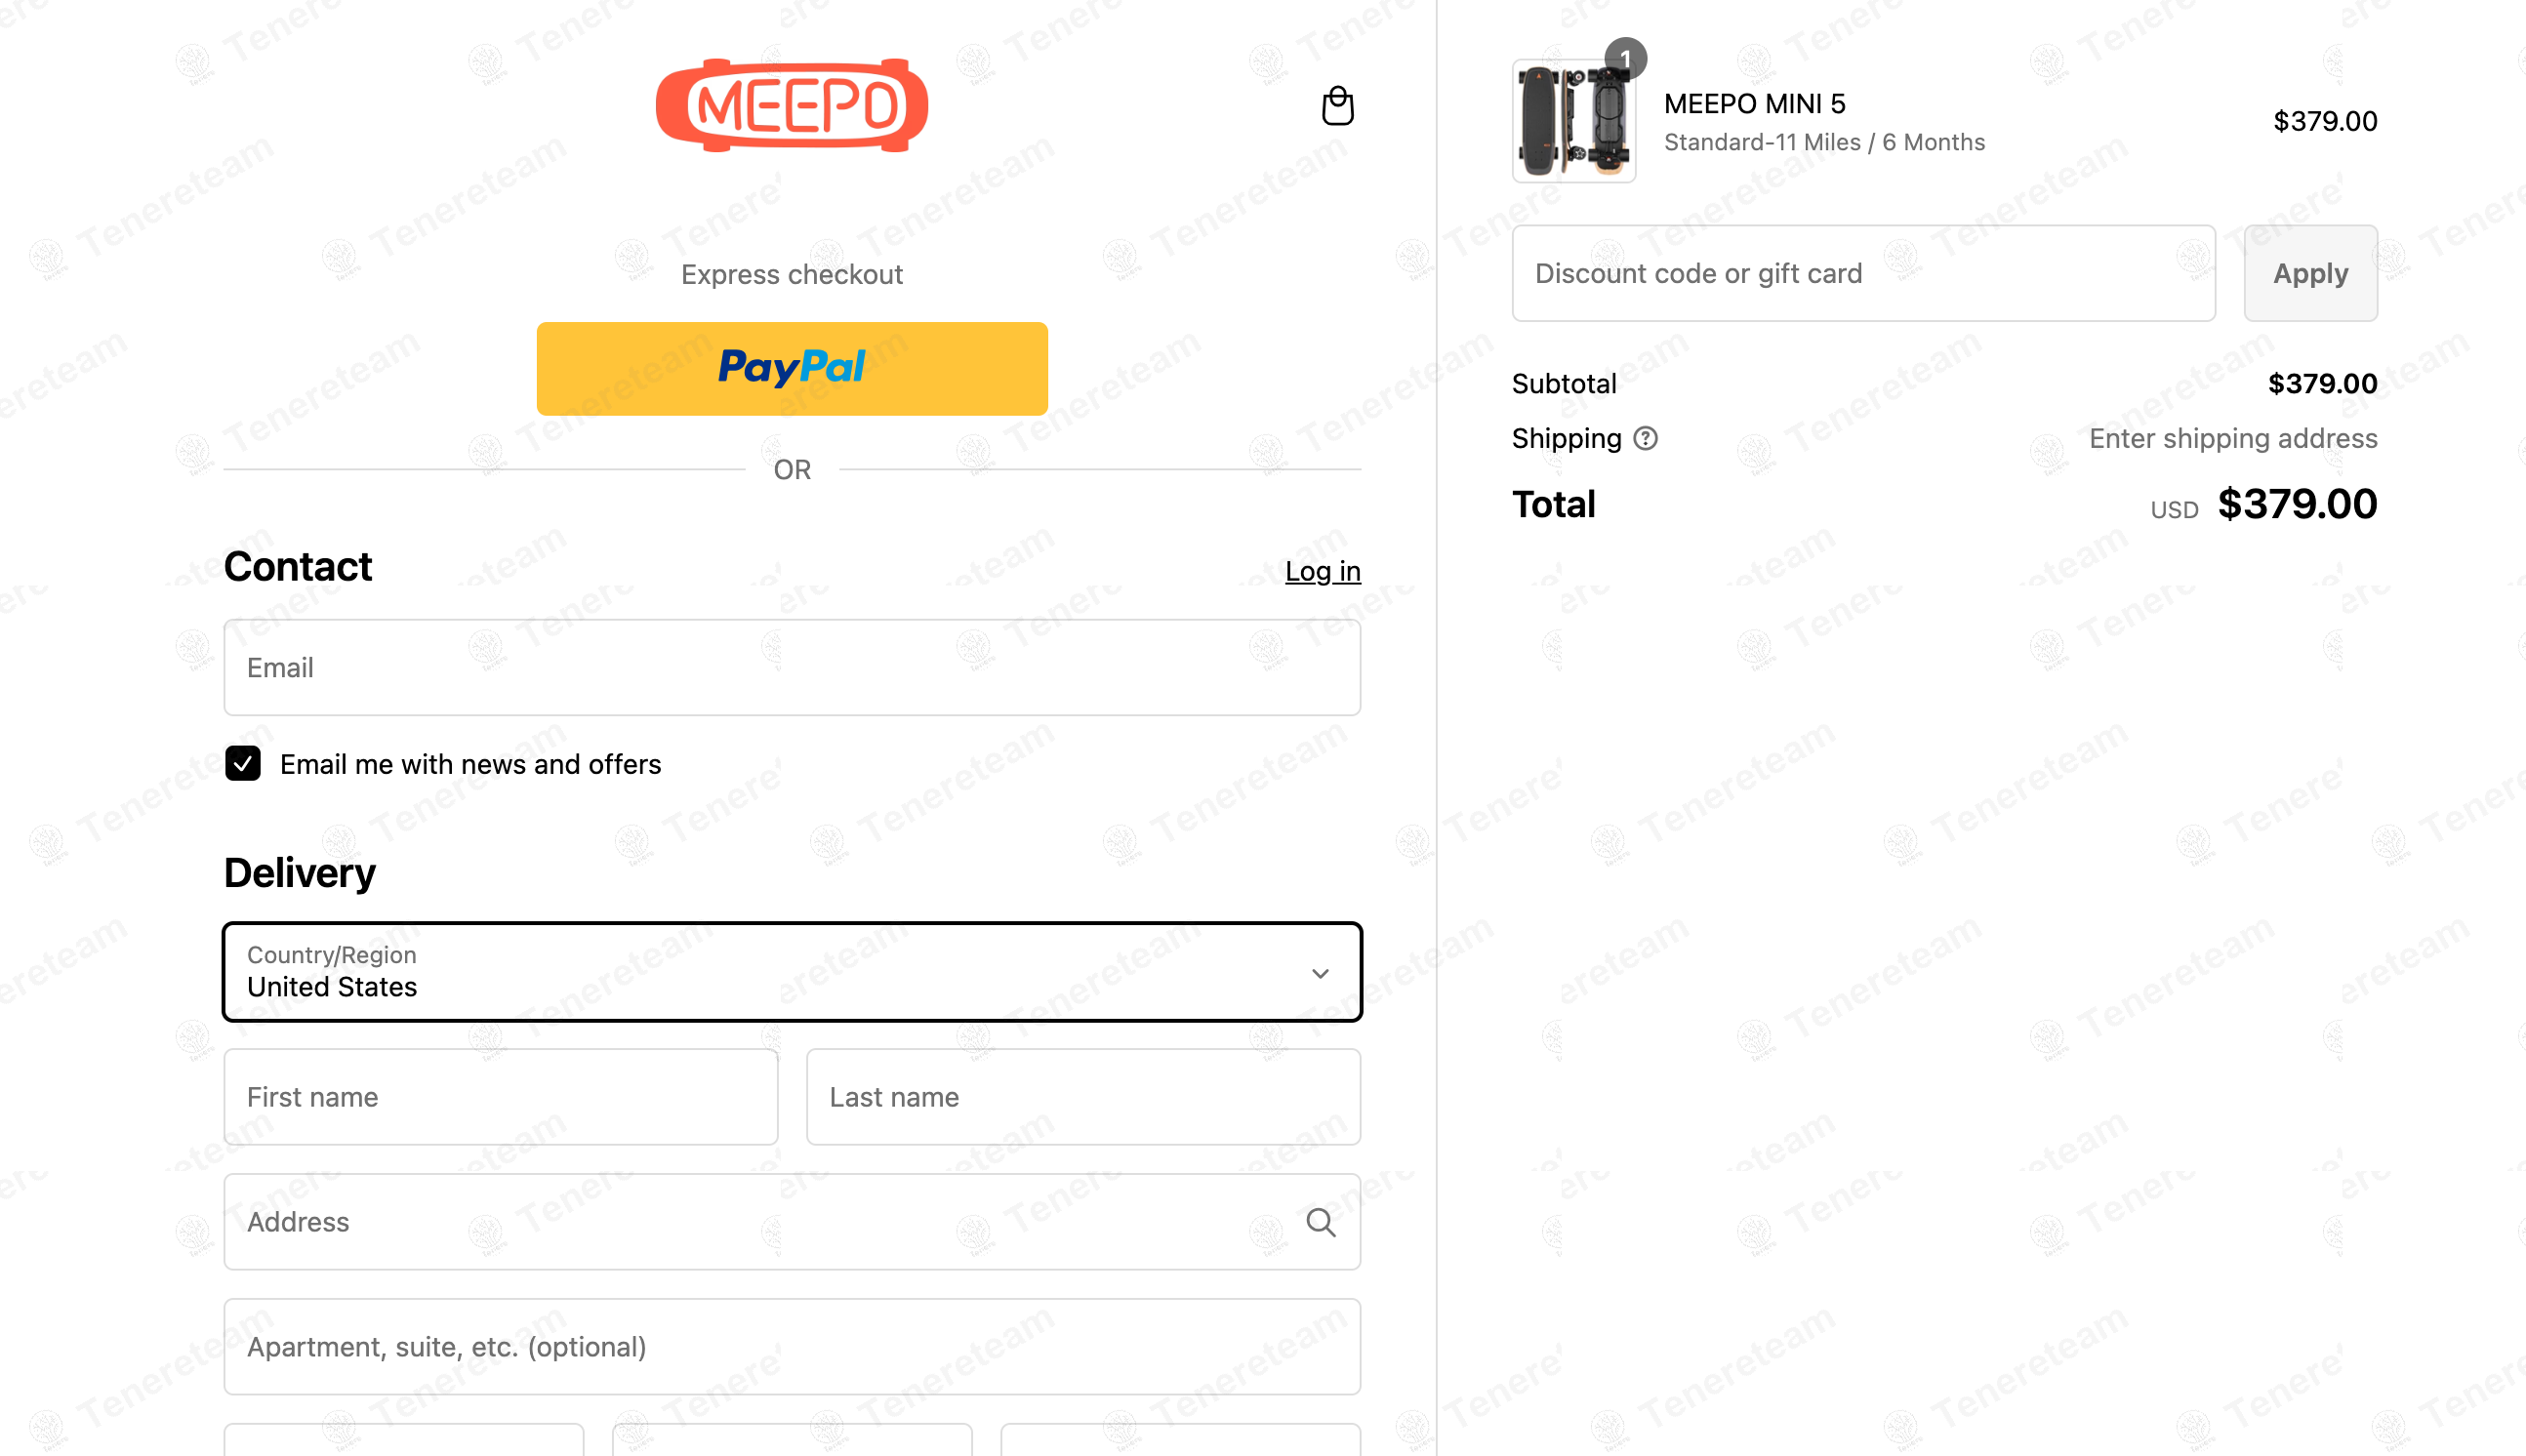Expand the Country/Region dropdown
This screenshot has width=2526, height=1456.
click(792, 972)
